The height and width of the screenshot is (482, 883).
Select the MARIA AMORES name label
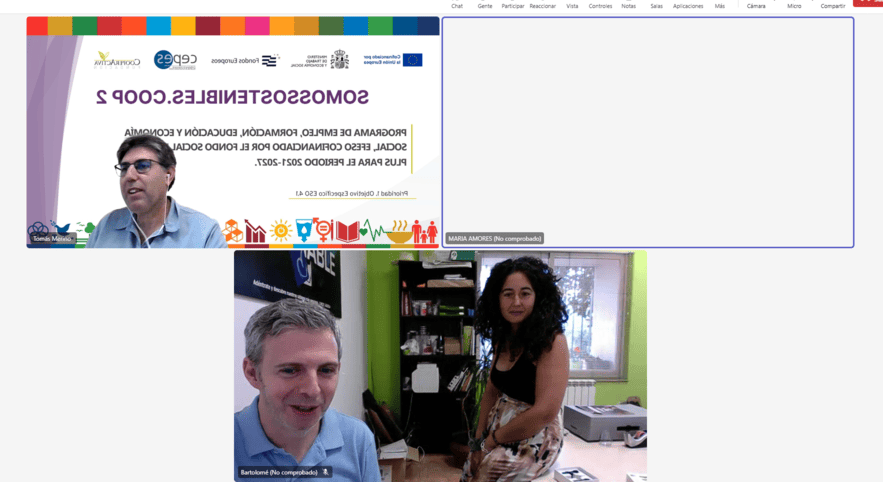pos(494,239)
